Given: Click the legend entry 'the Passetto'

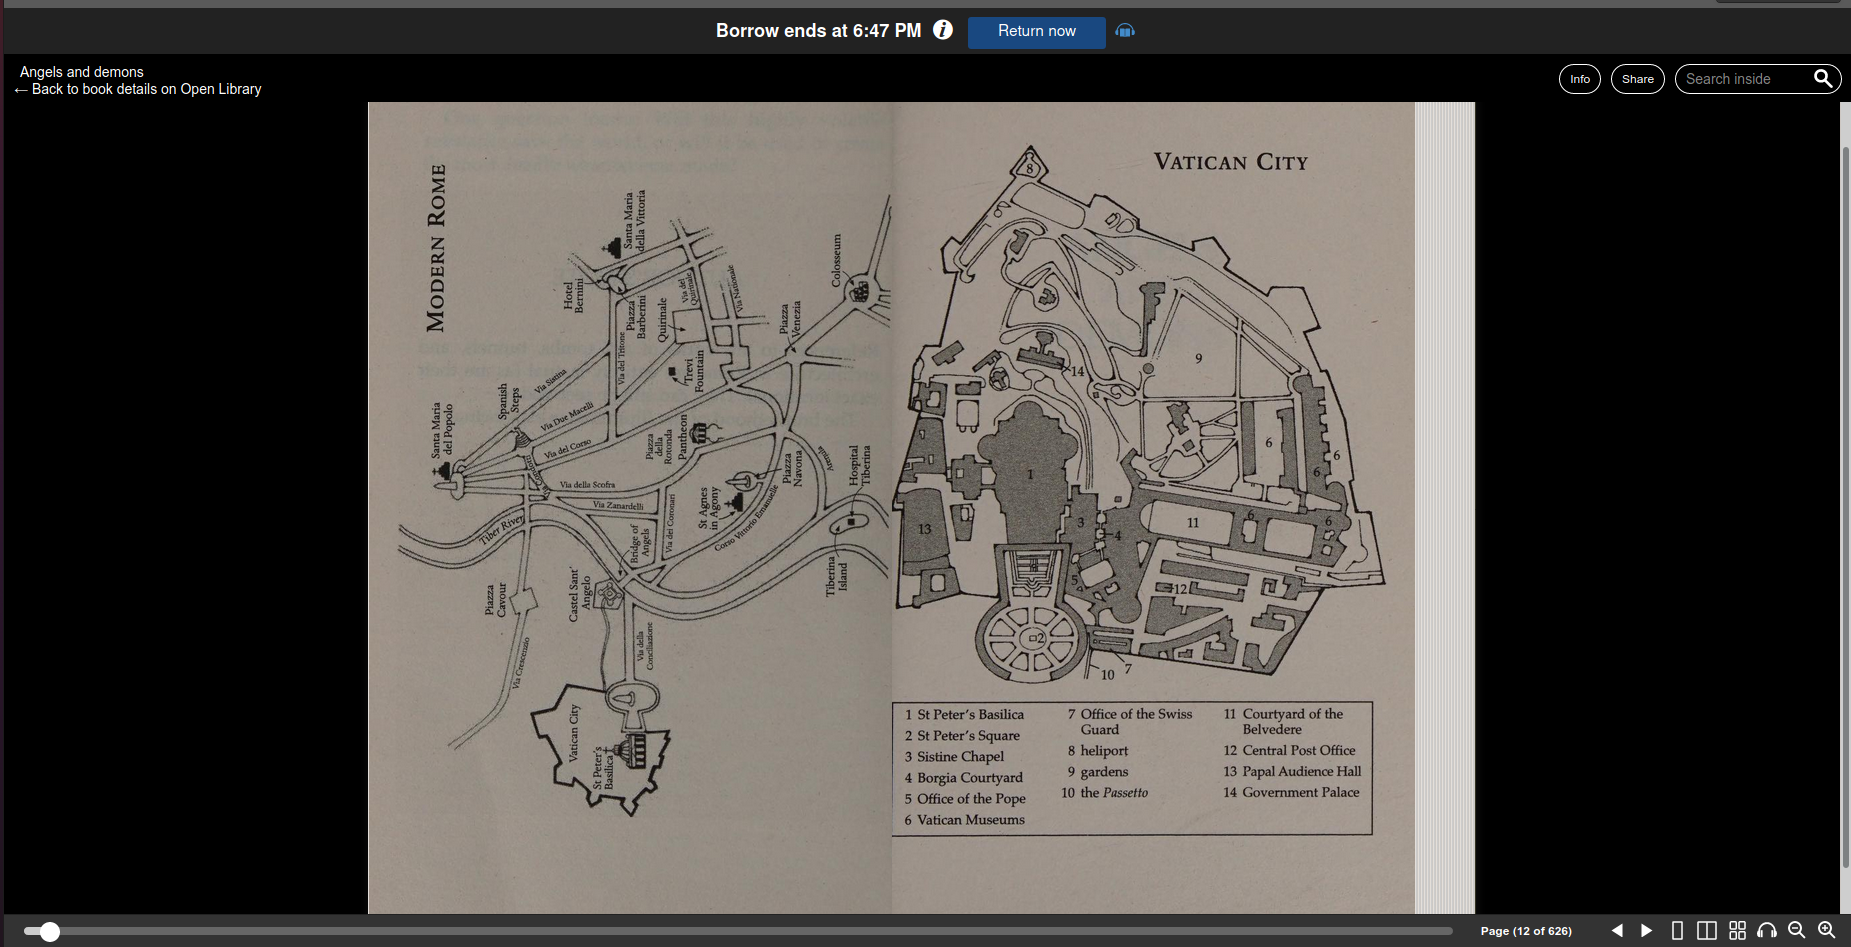Looking at the screenshot, I should 1114,793.
